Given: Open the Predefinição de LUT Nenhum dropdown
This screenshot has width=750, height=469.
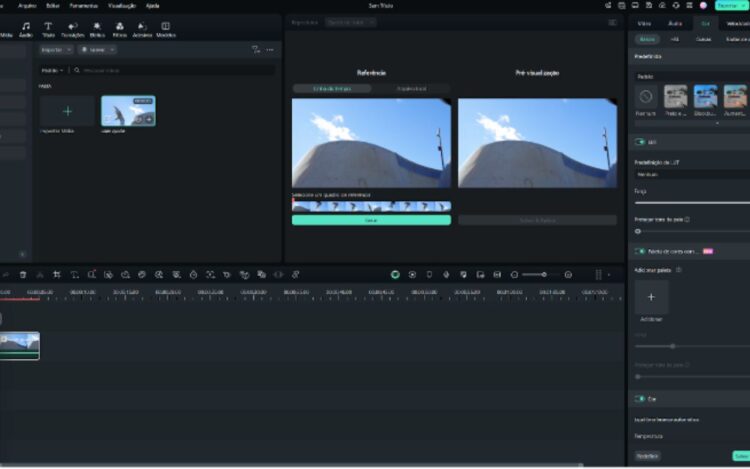Looking at the screenshot, I should pos(692,175).
